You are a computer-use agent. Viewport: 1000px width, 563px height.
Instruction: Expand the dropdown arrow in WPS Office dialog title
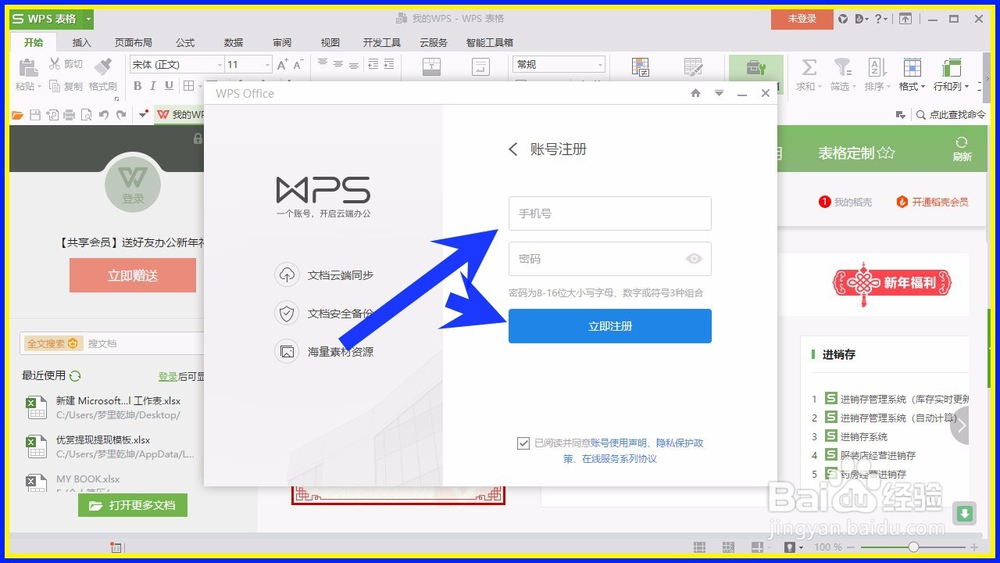719,93
